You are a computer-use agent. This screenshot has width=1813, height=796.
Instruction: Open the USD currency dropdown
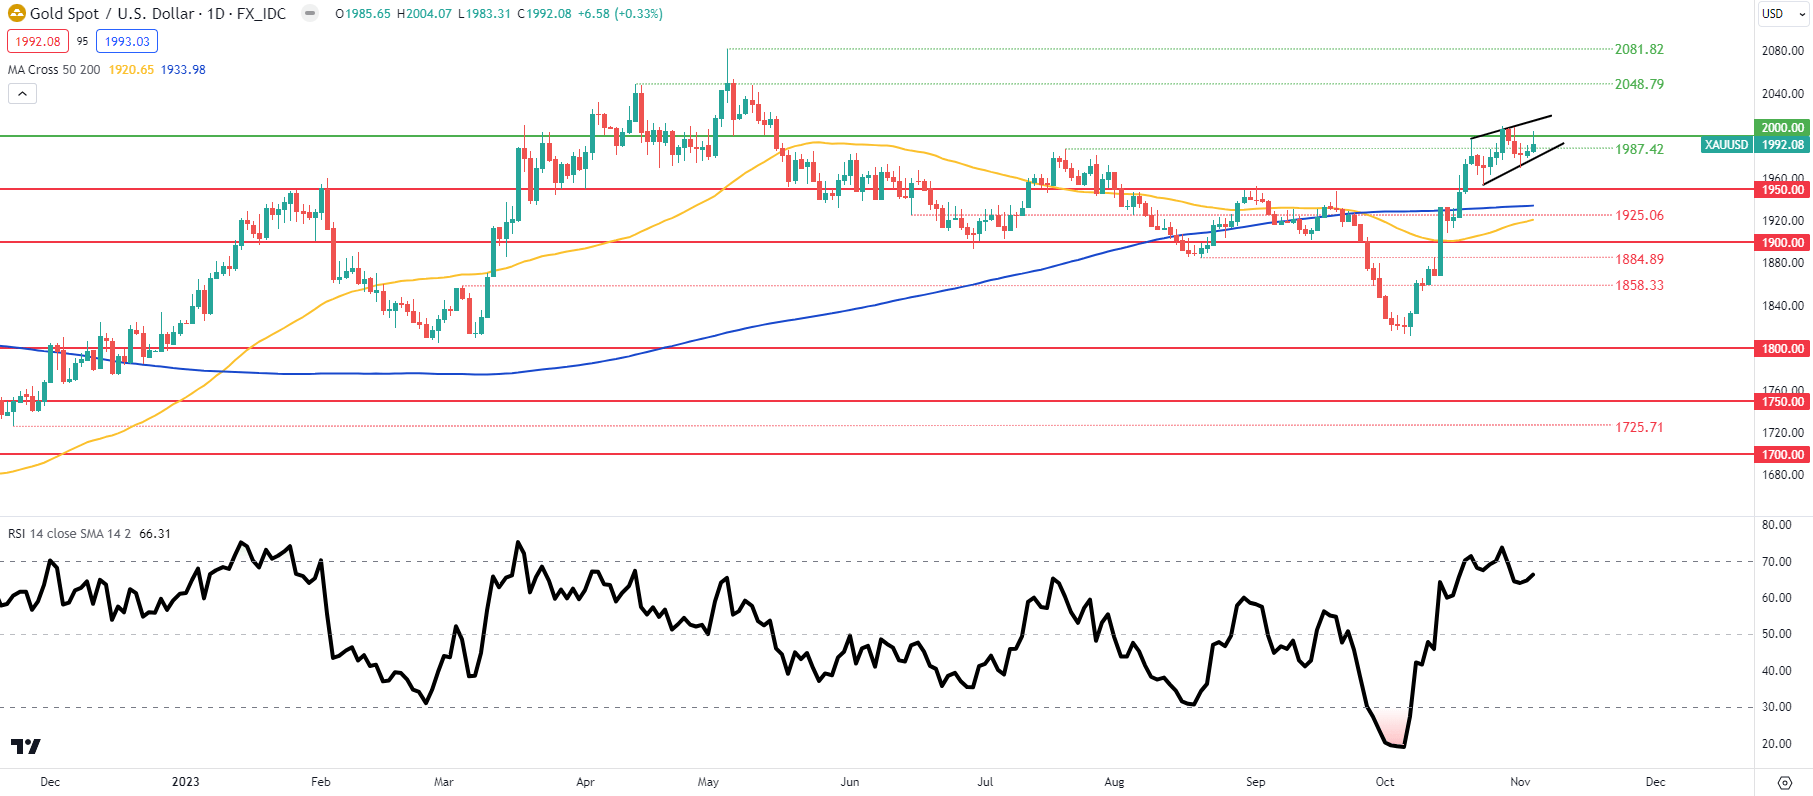pyautogui.click(x=1784, y=14)
